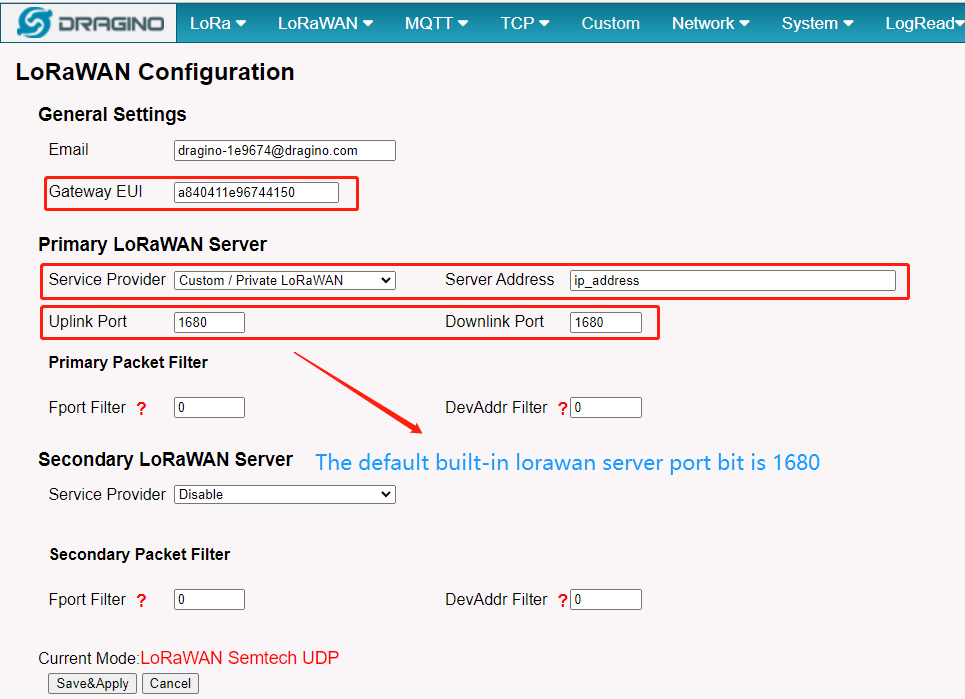Click the Email input field
The width and height of the screenshot is (965, 699).
(x=284, y=151)
